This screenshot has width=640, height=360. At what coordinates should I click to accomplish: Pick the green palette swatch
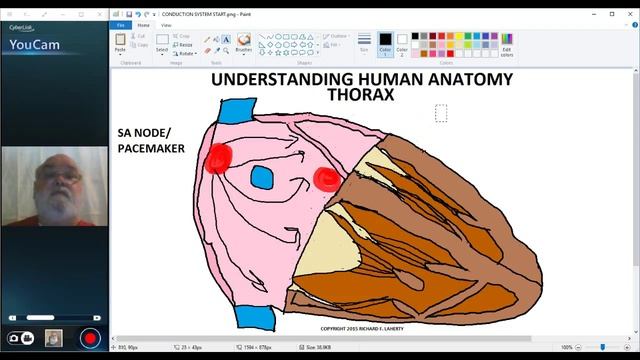pyautogui.click(x=468, y=36)
